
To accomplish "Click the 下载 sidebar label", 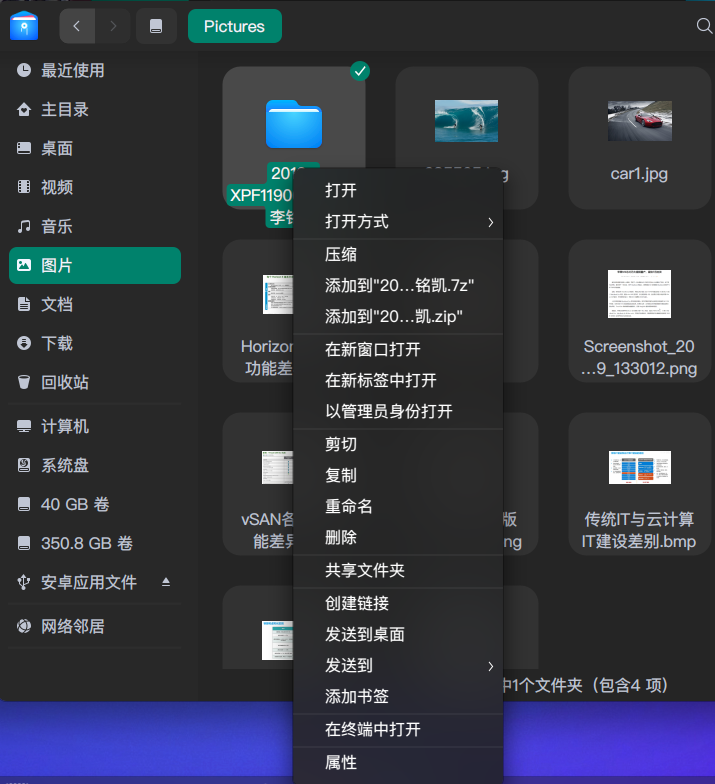I will [57, 344].
